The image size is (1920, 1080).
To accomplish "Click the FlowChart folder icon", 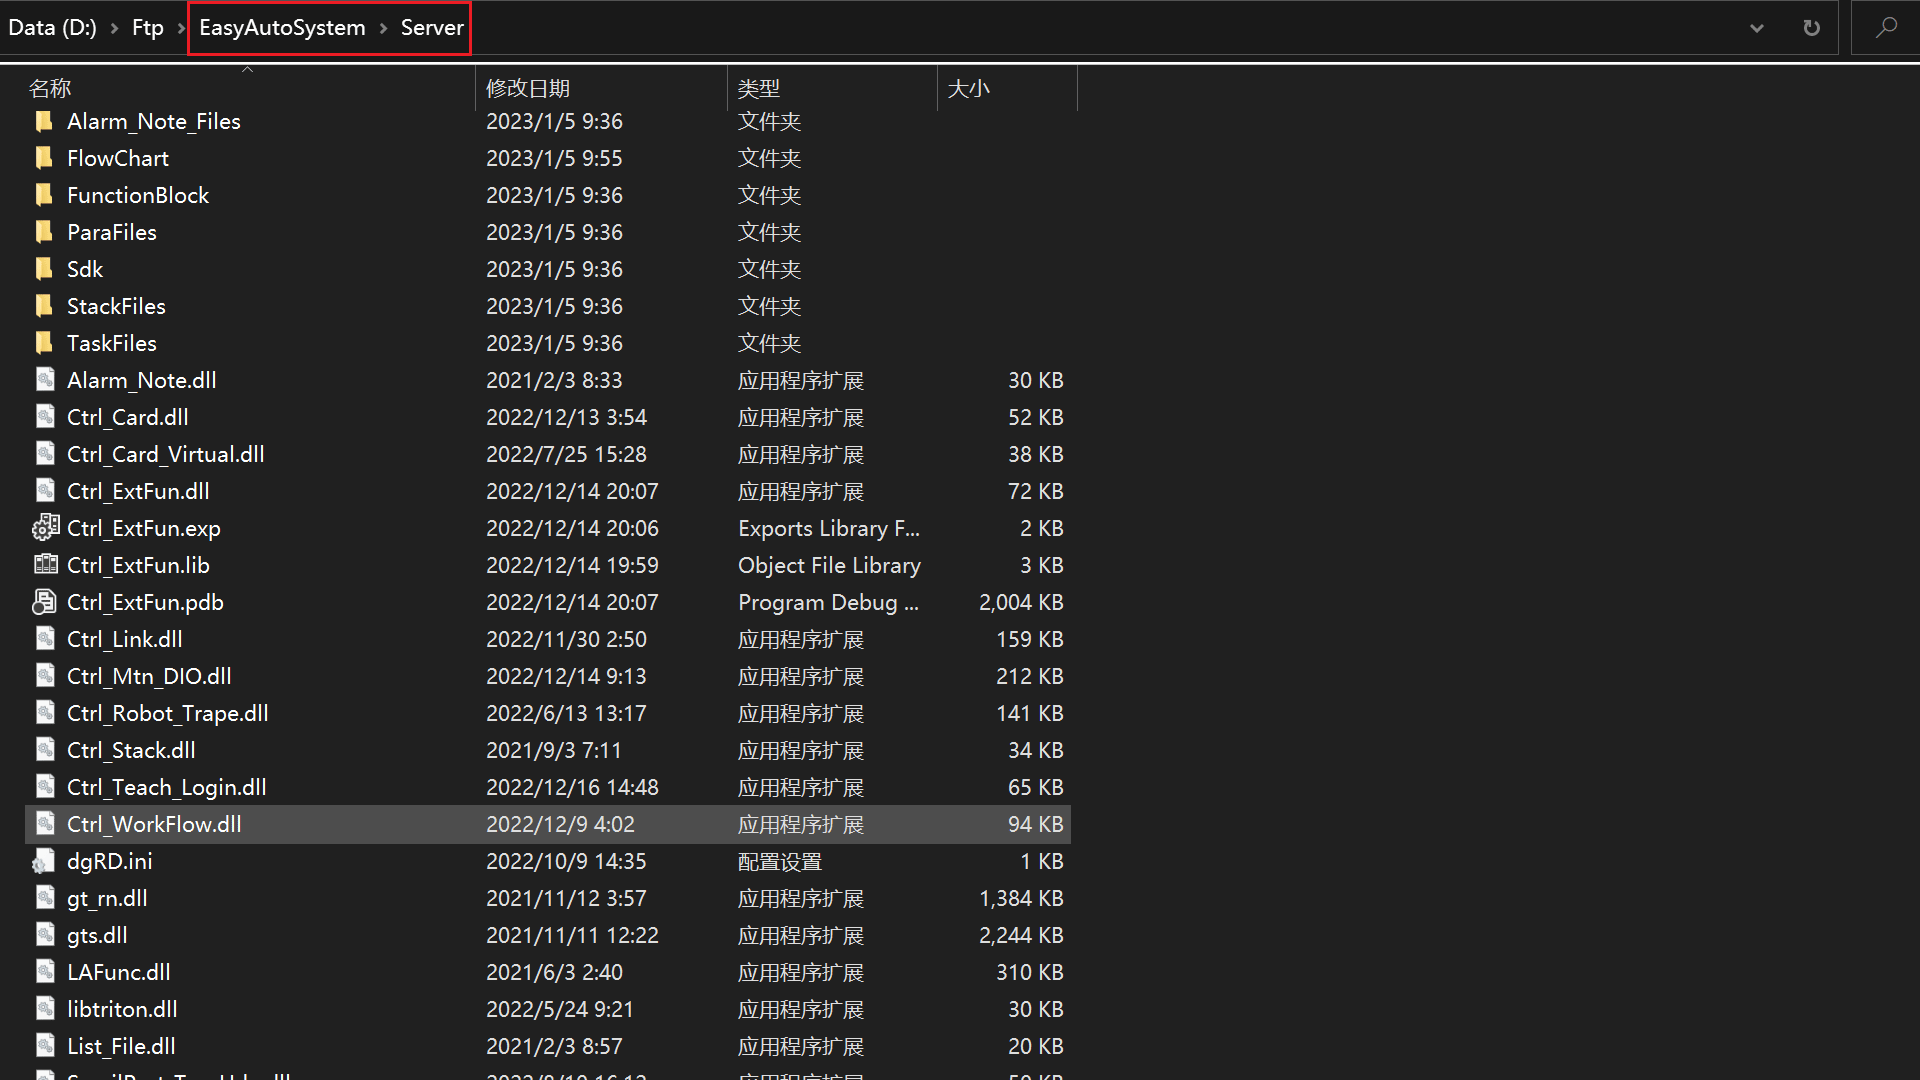I will click(45, 158).
